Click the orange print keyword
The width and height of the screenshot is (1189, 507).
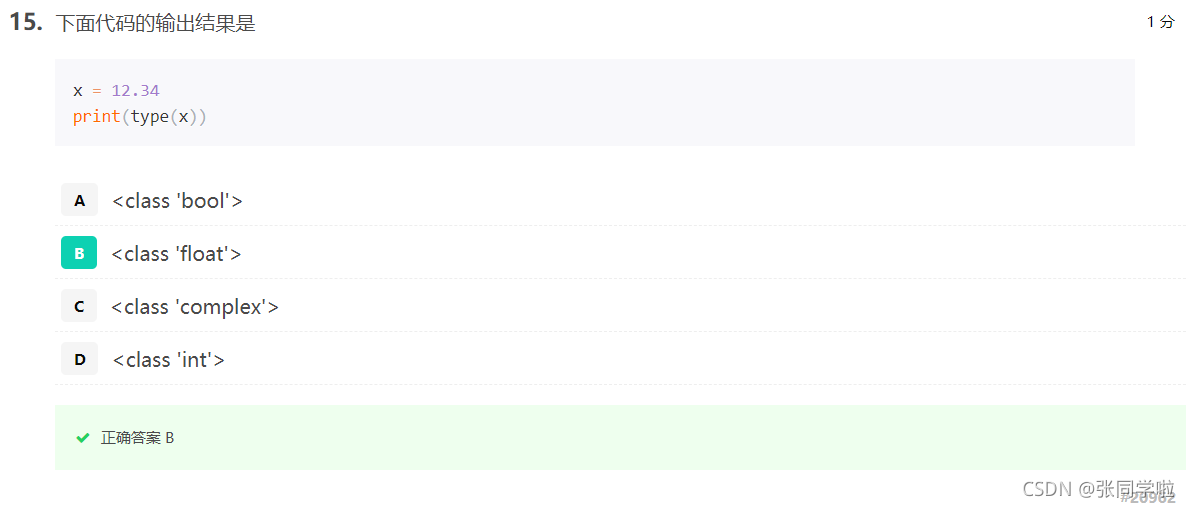click(x=96, y=117)
